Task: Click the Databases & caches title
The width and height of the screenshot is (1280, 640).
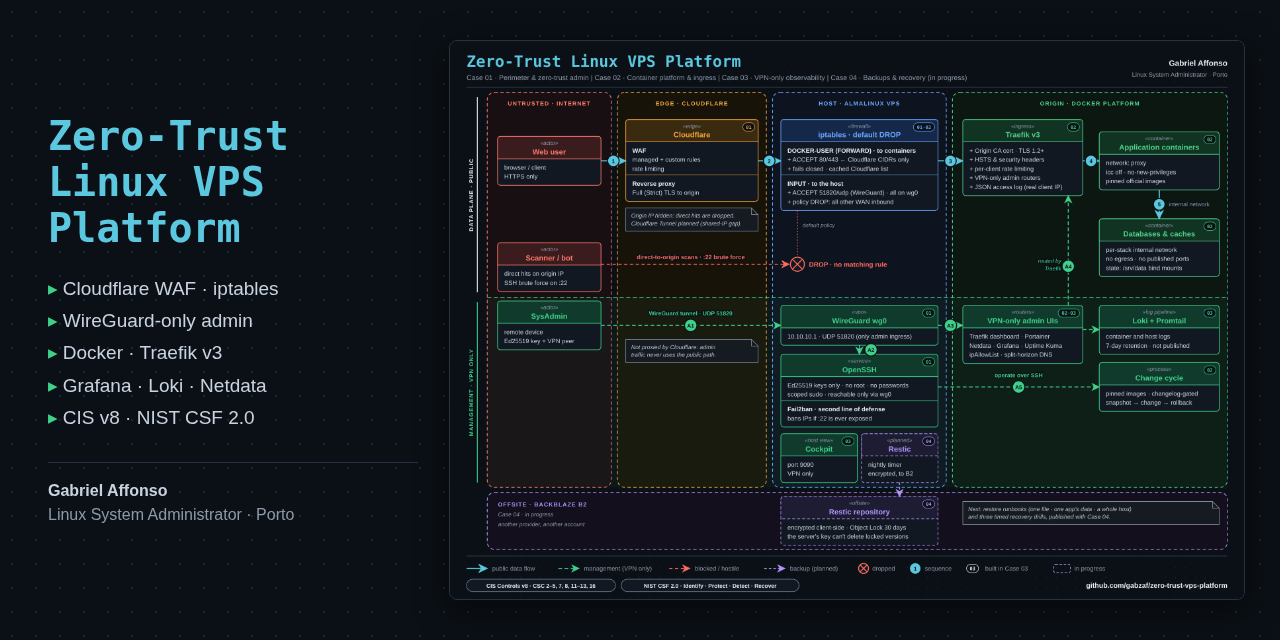Action: coord(1159,234)
